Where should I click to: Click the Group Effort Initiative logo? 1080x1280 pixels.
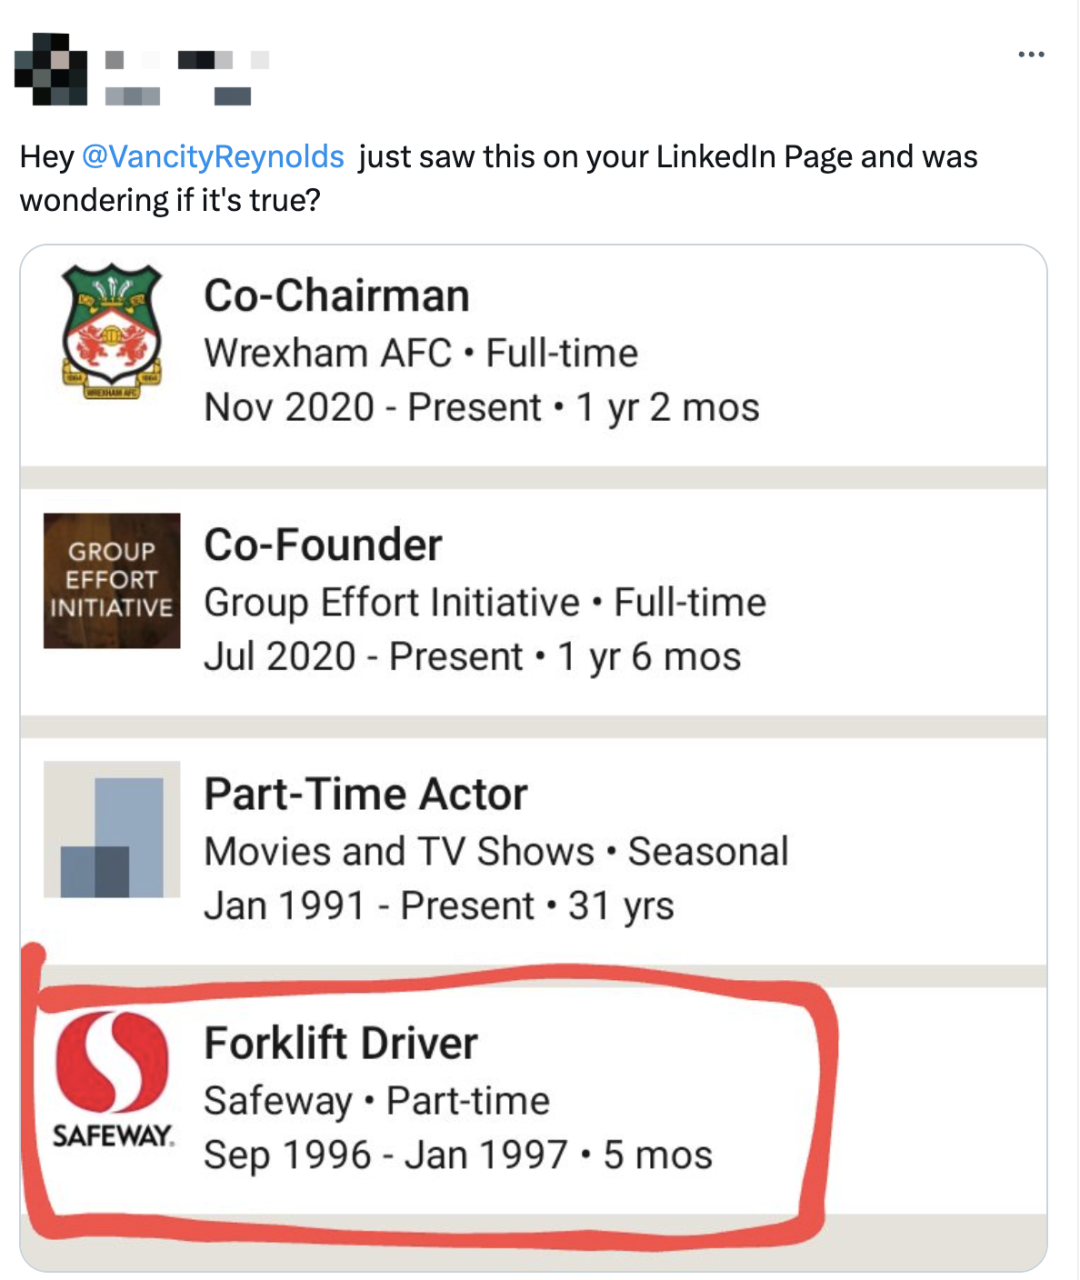point(112,580)
